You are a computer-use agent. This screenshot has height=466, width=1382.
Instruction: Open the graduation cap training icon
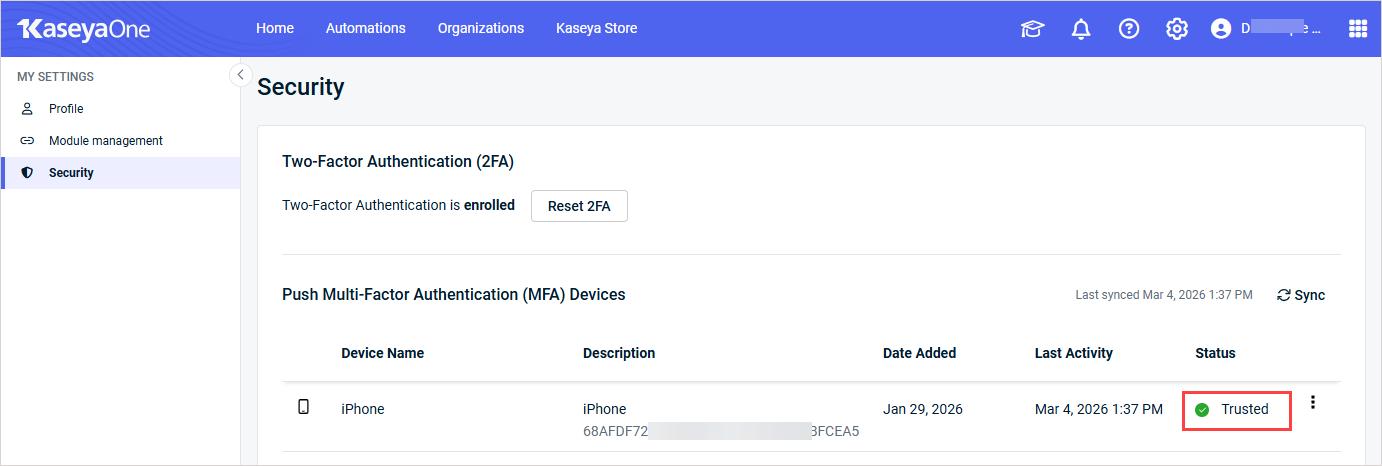[1031, 29]
